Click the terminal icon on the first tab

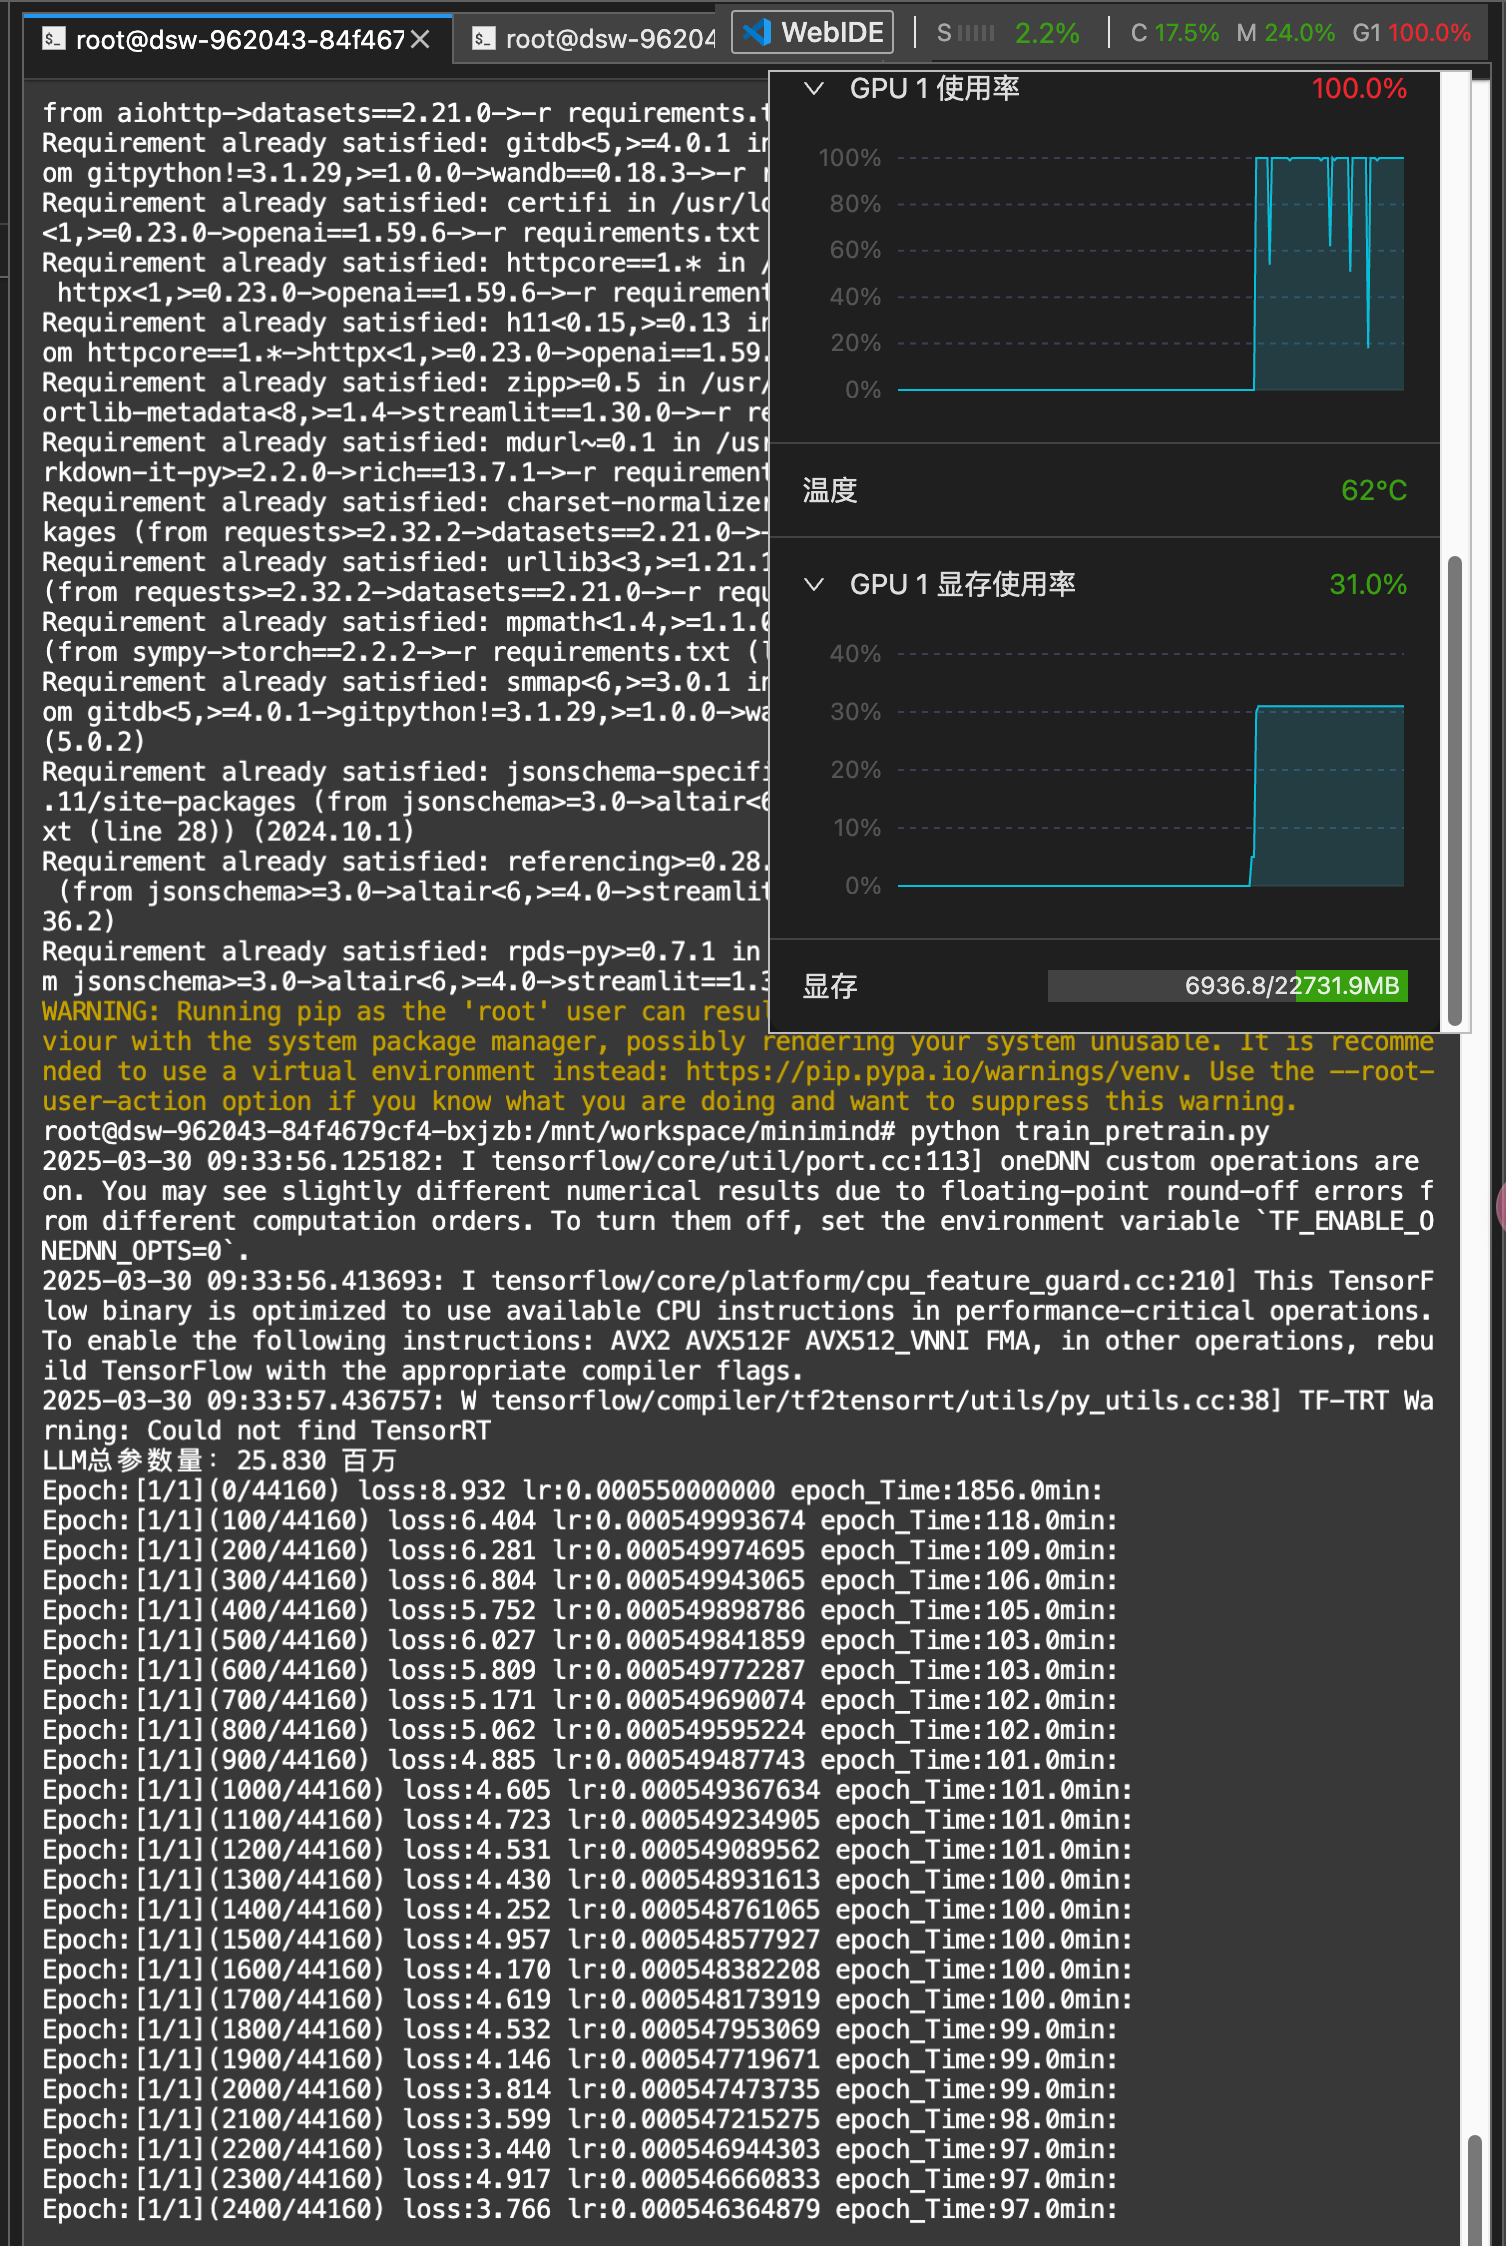[54, 39]
